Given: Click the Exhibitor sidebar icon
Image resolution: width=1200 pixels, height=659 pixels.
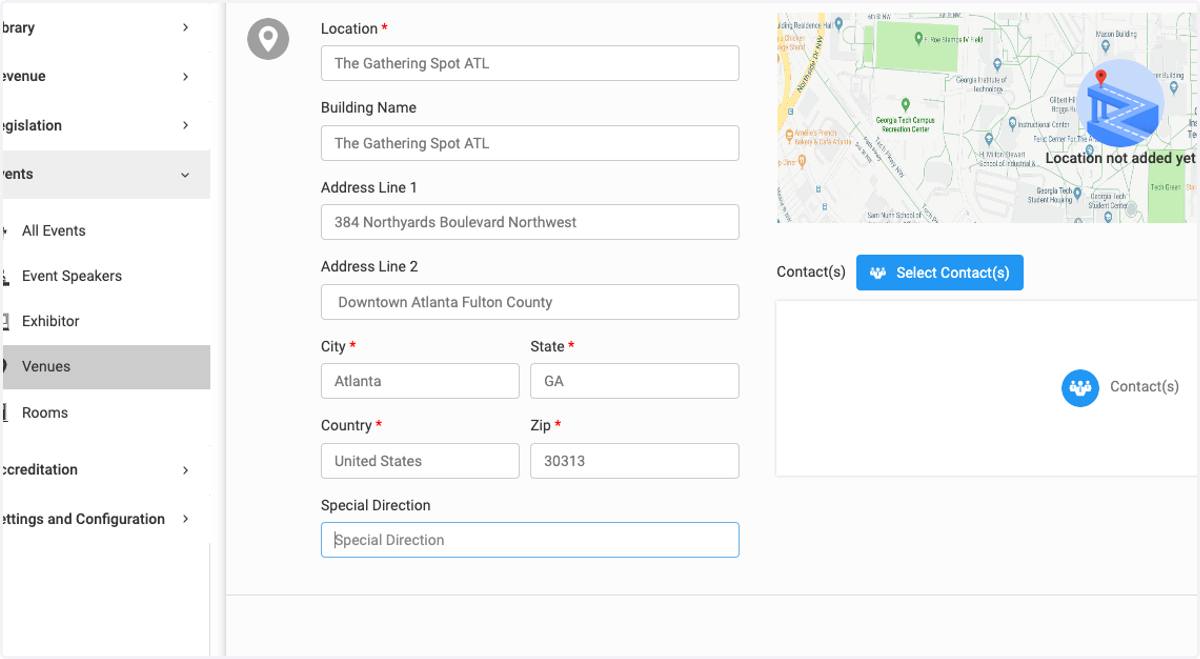Looking at the screenshot, I should tap(5, 321).
